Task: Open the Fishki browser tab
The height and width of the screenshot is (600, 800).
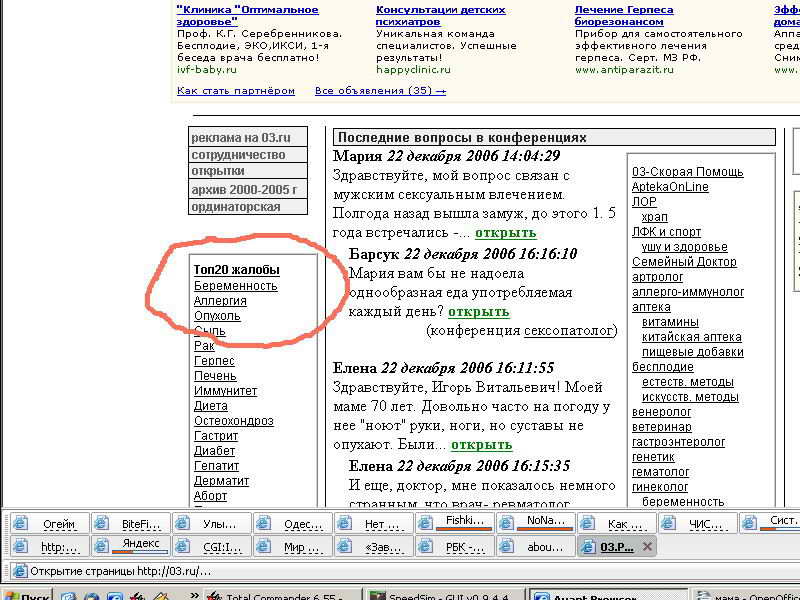Action: pyautogui.click(x=464, y=522)
